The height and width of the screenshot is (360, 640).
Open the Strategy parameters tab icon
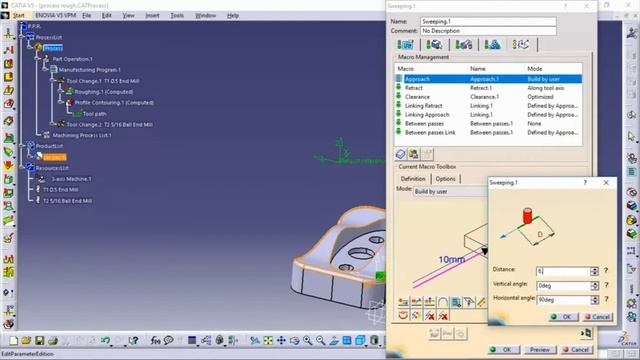click(x=405, y=44)
